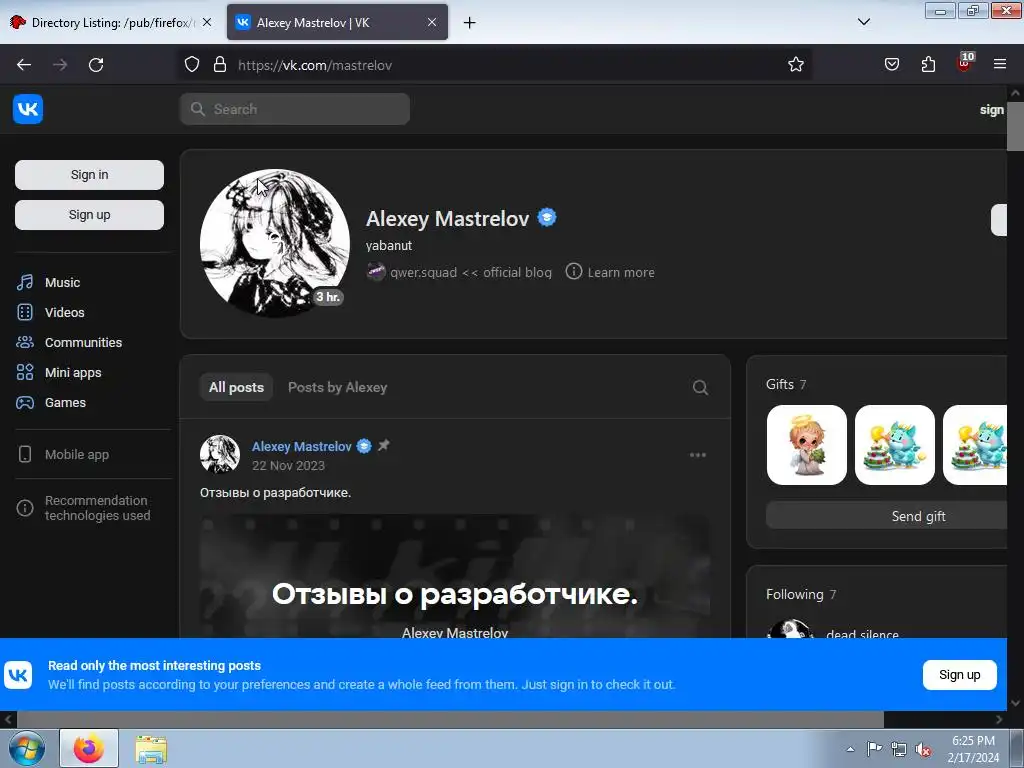The image size is (1024, 768).
Task: Click the vertical scrollbar thumb
Action: [x=1015, y=127]
